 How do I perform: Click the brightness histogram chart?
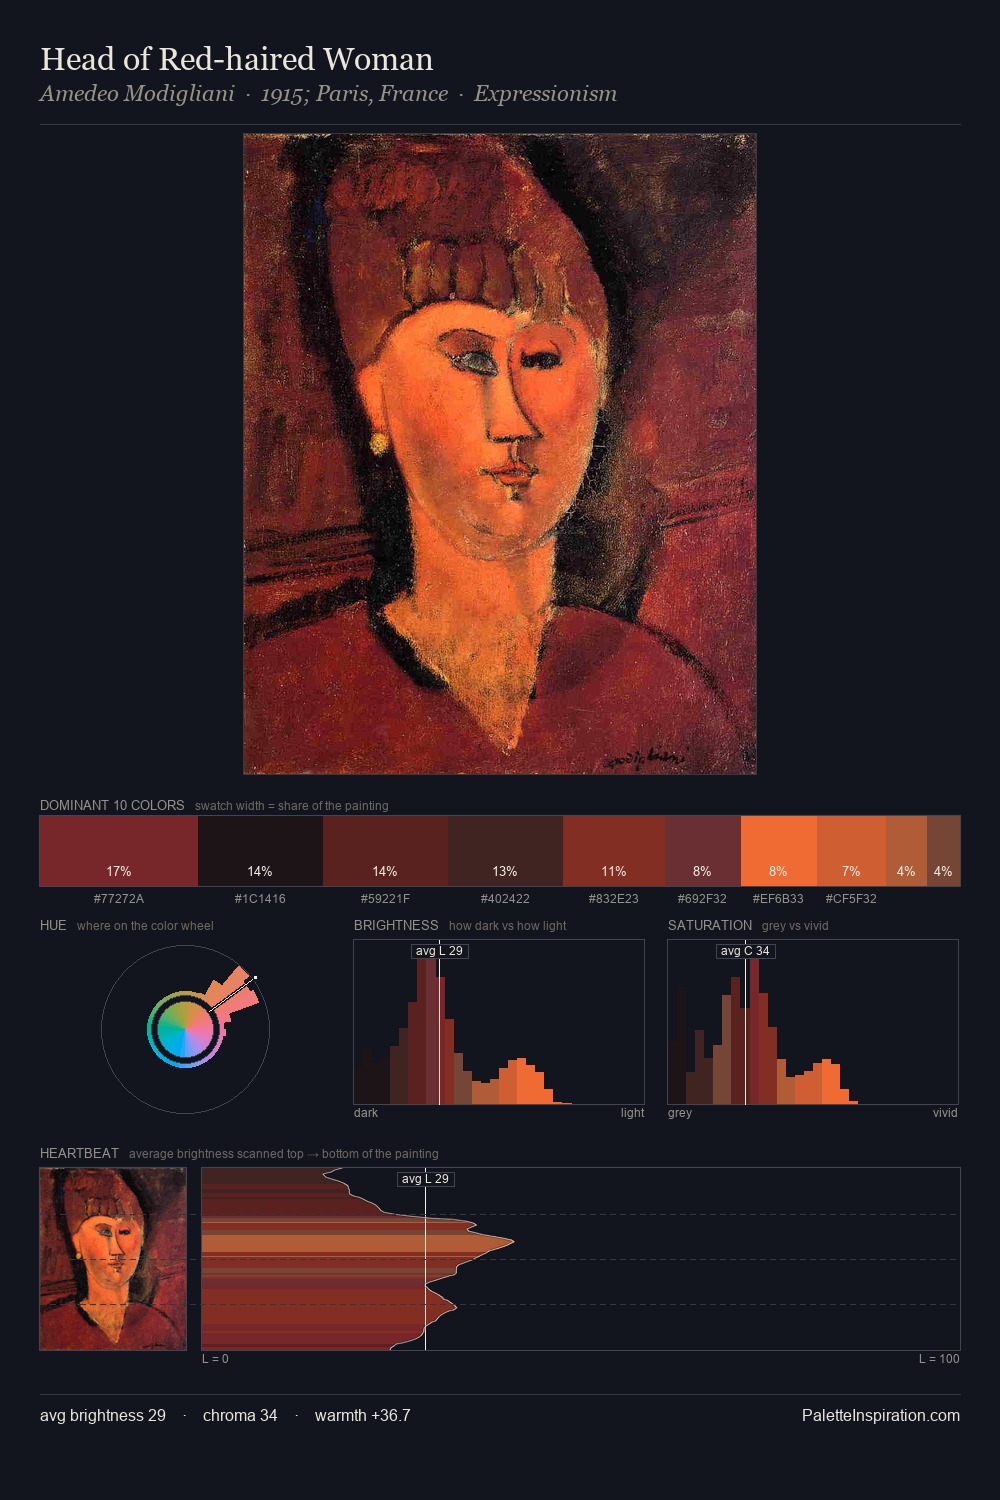click(x=499, y=1022)
